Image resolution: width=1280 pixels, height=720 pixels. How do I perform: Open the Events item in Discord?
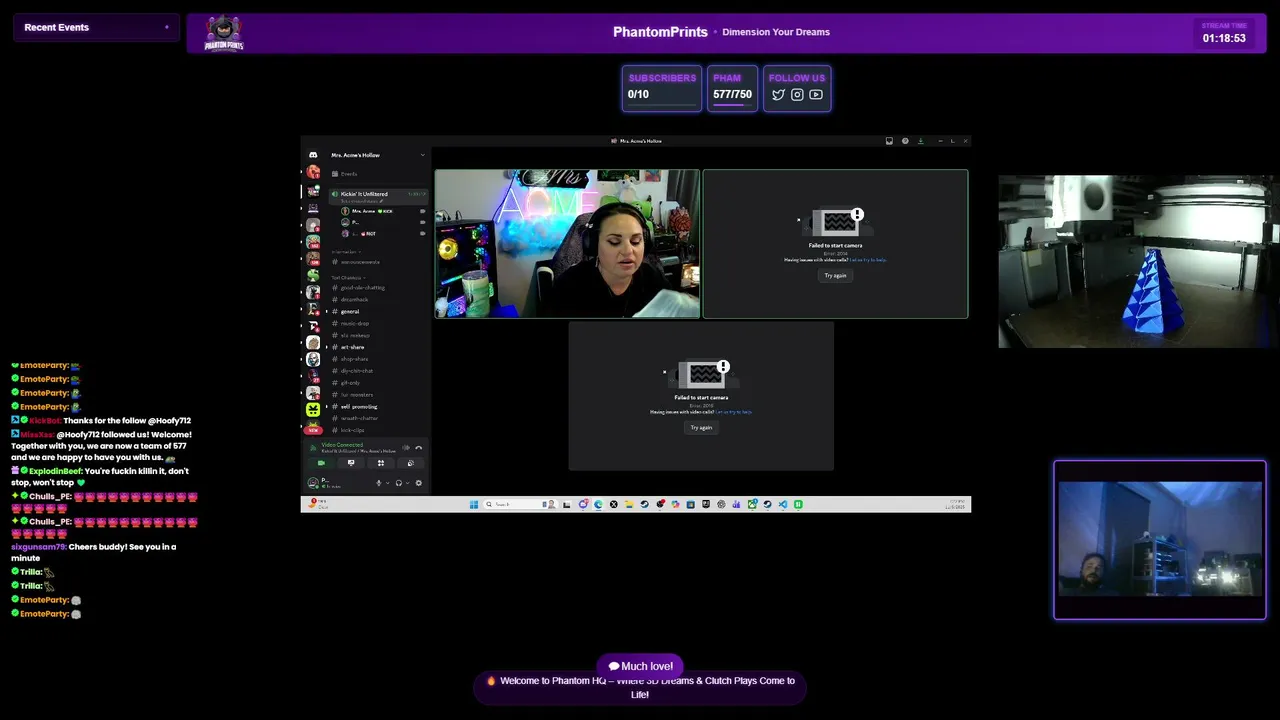(378, 174)
